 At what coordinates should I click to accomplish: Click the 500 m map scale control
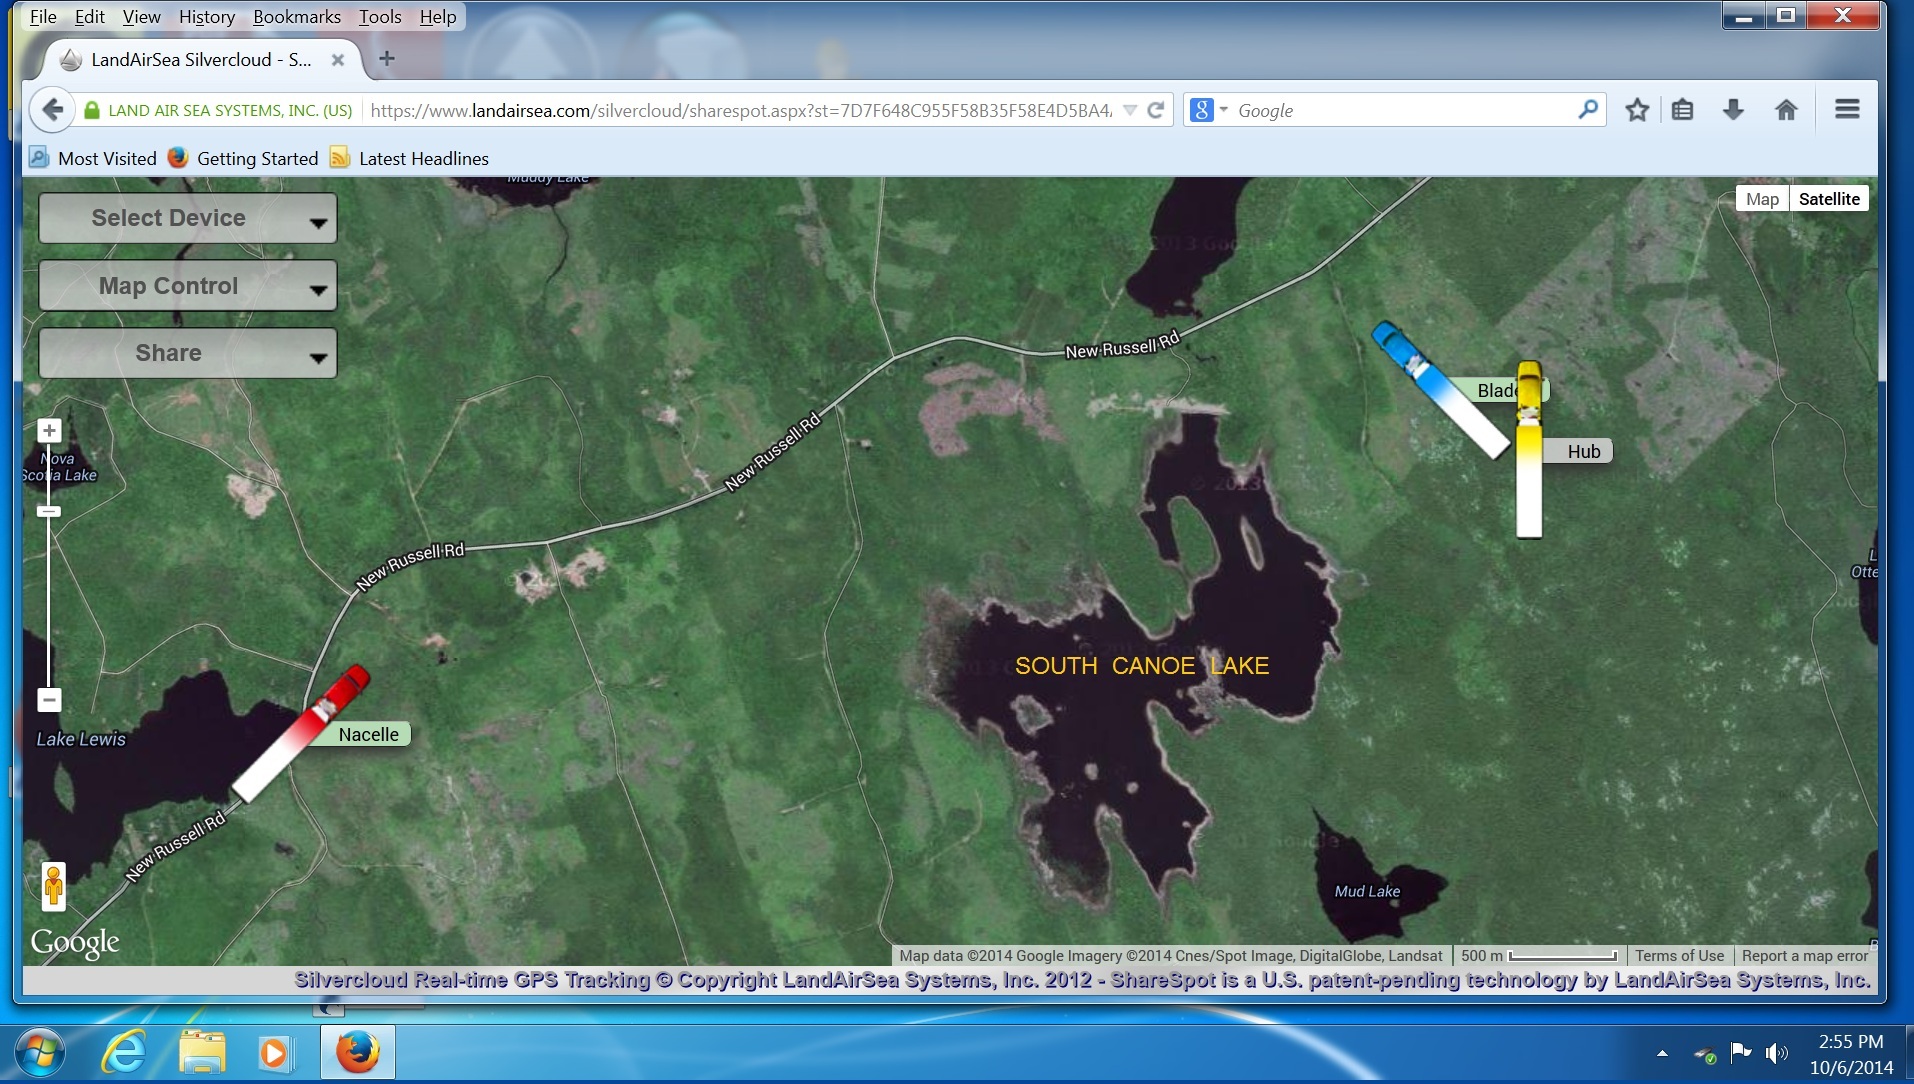[1538, 955]
